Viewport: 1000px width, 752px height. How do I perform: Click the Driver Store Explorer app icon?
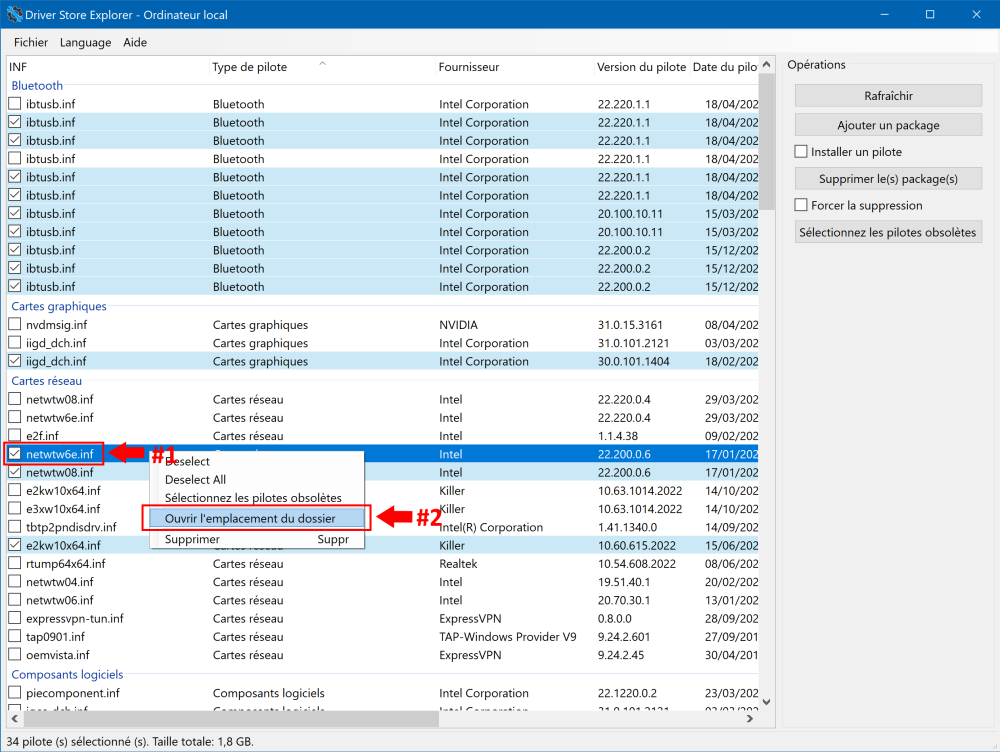(x=14, y=14)
